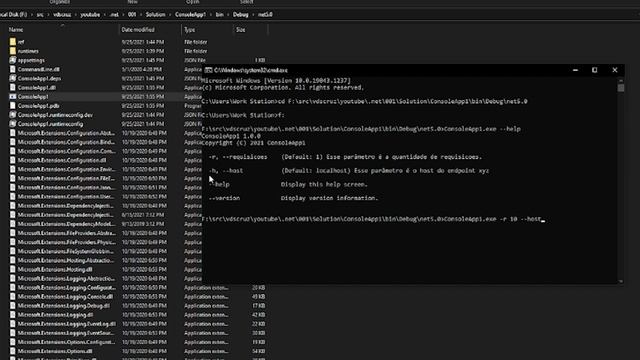The width and height of the screenshot is (640, 360).
Task: Select the Microsoft.Extensions.FileProviders.Physical file name
Action: (x=67, y=242)
